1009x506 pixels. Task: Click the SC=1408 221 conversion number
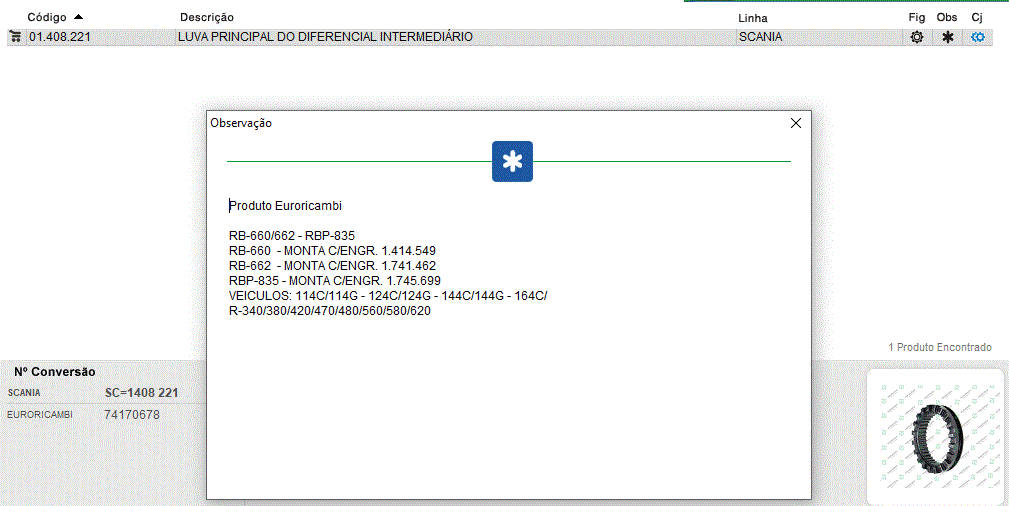coord(141,393)
